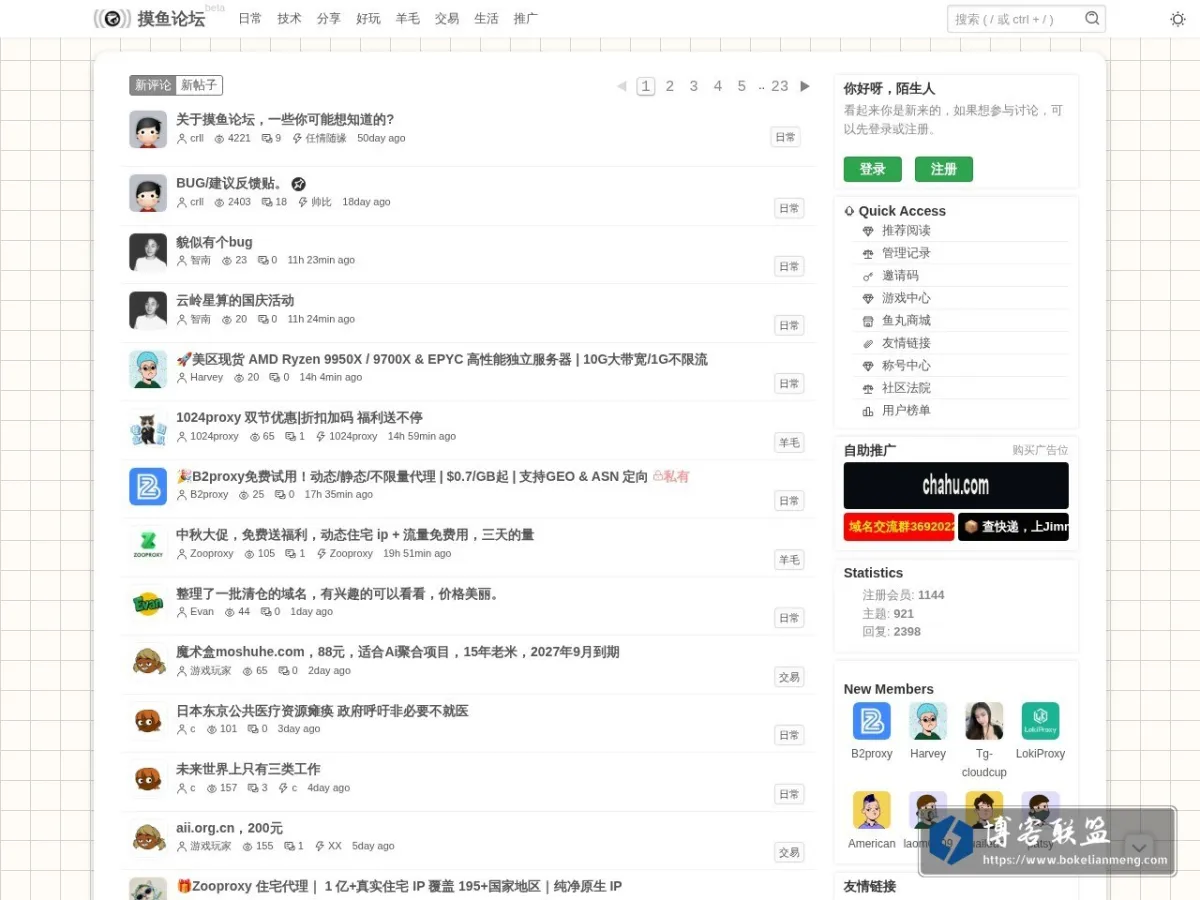Viewport: 1200px width, 900px height.
Task: Open the 好玩 navigation menu
Action: tap(368, 19)
